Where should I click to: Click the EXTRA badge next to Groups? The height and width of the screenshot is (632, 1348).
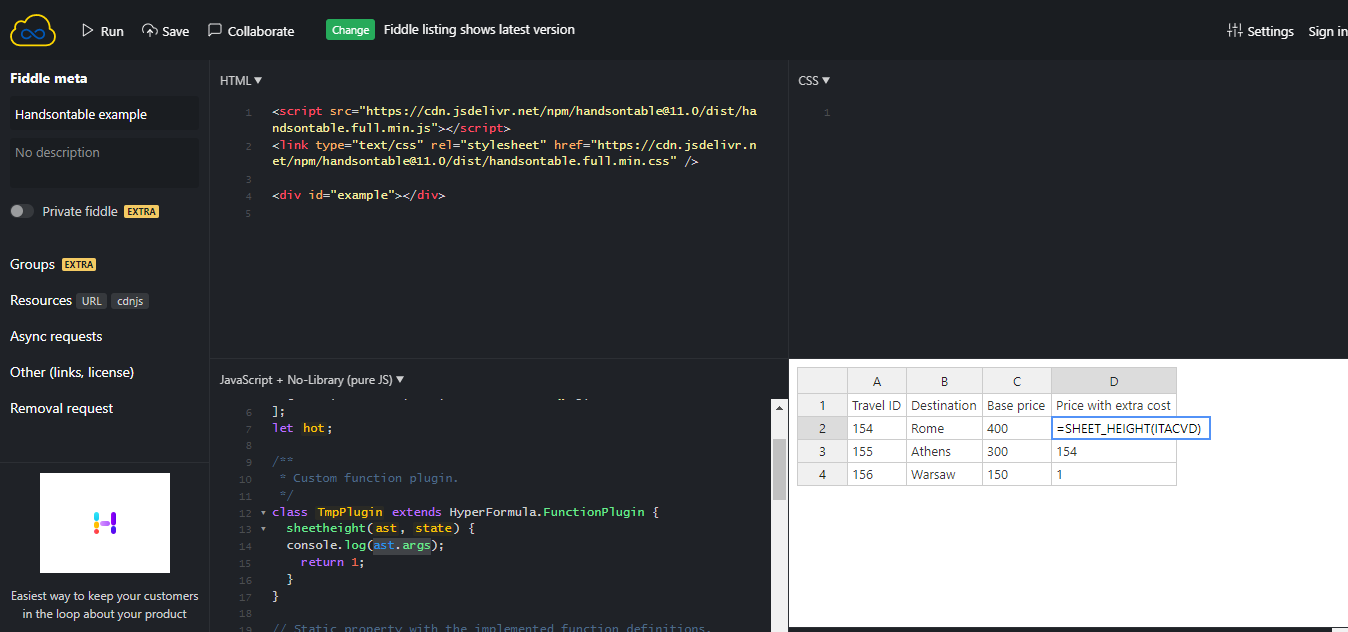pyautogui.click(x=79, y=265)
